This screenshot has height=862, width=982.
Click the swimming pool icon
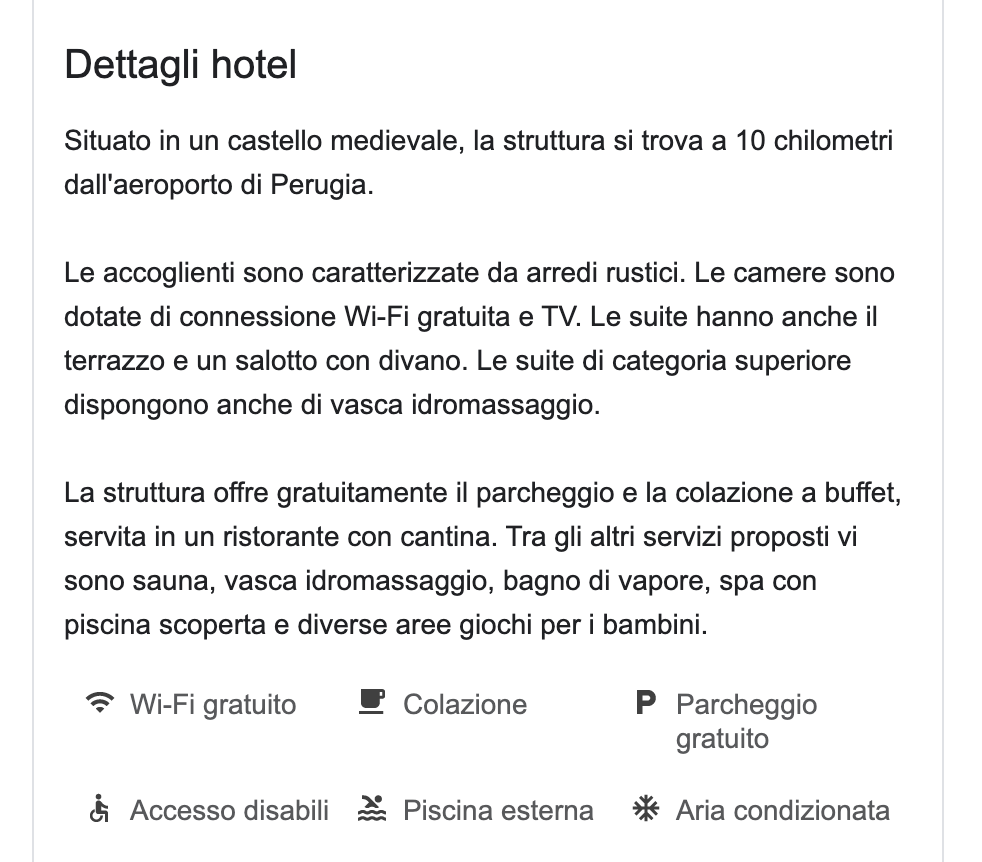click(x=372, y=809)
